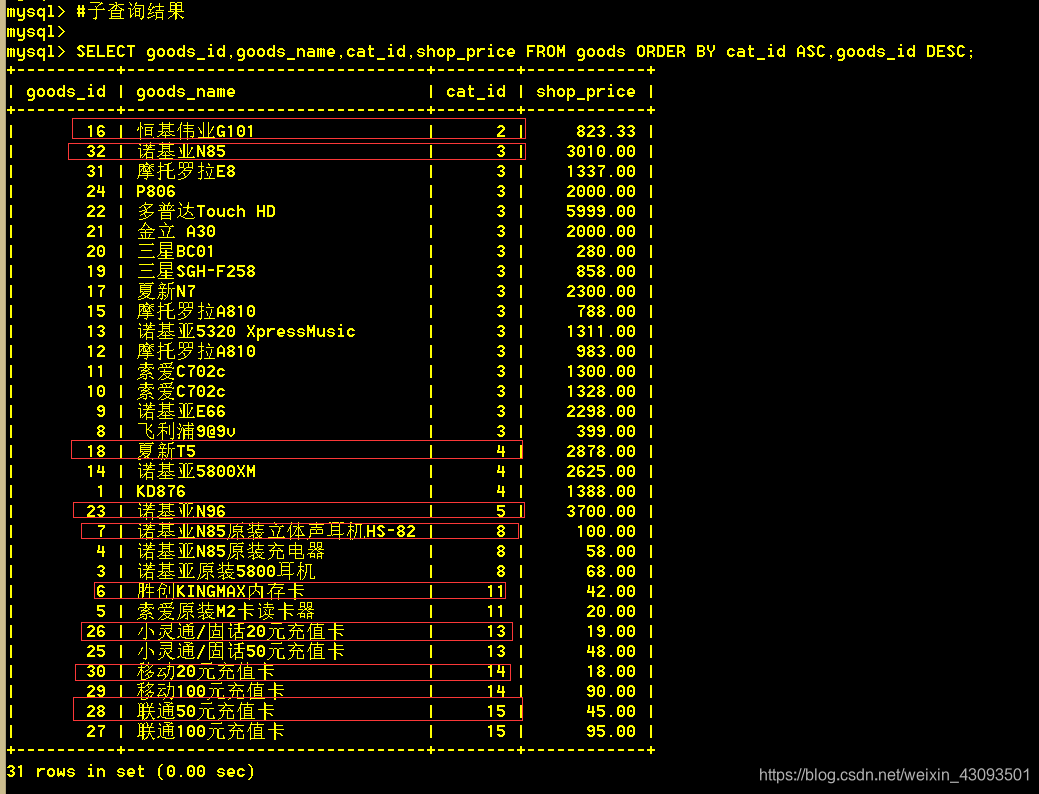Click the shop price 1311.00

pyautogui.click(x=601, y=331)
